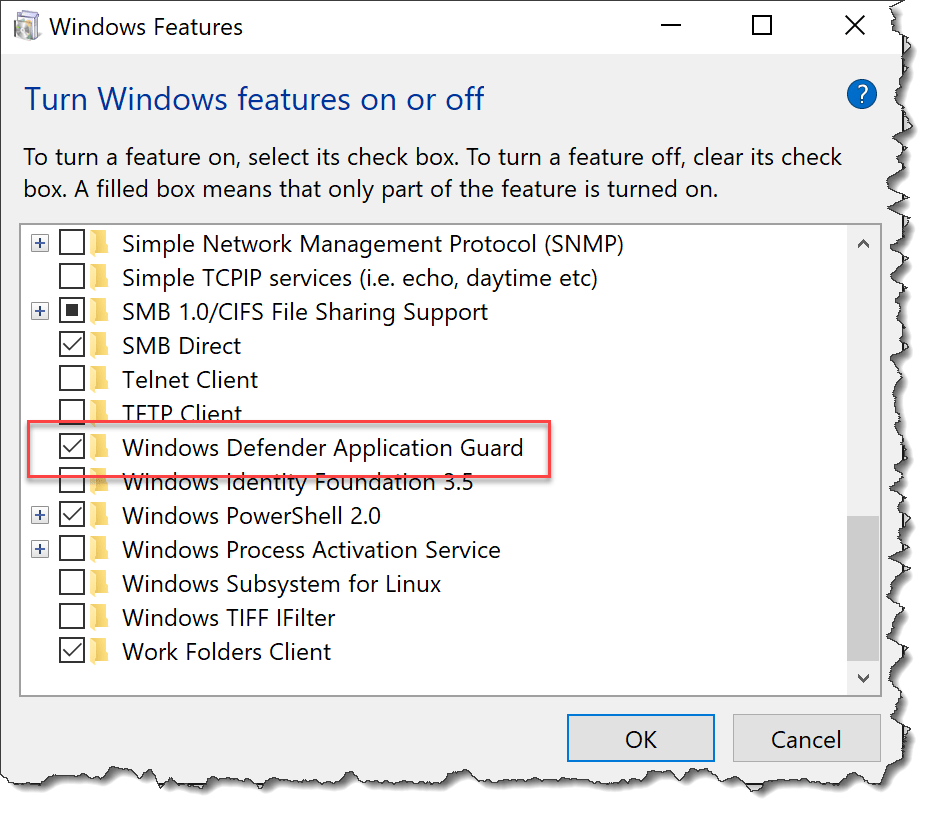Click the TFTP Client folder icon

(x=100, y=412)
